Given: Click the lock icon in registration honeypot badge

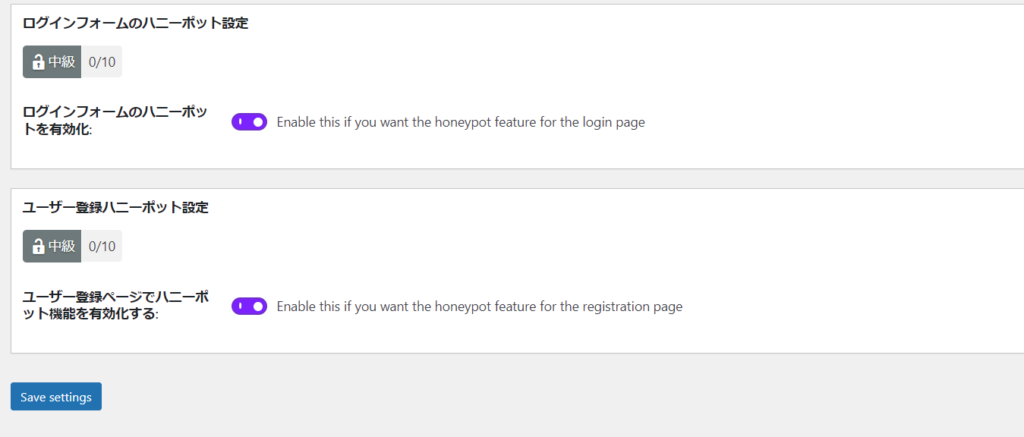Looking at the screenshot, I should coord(38,246).
